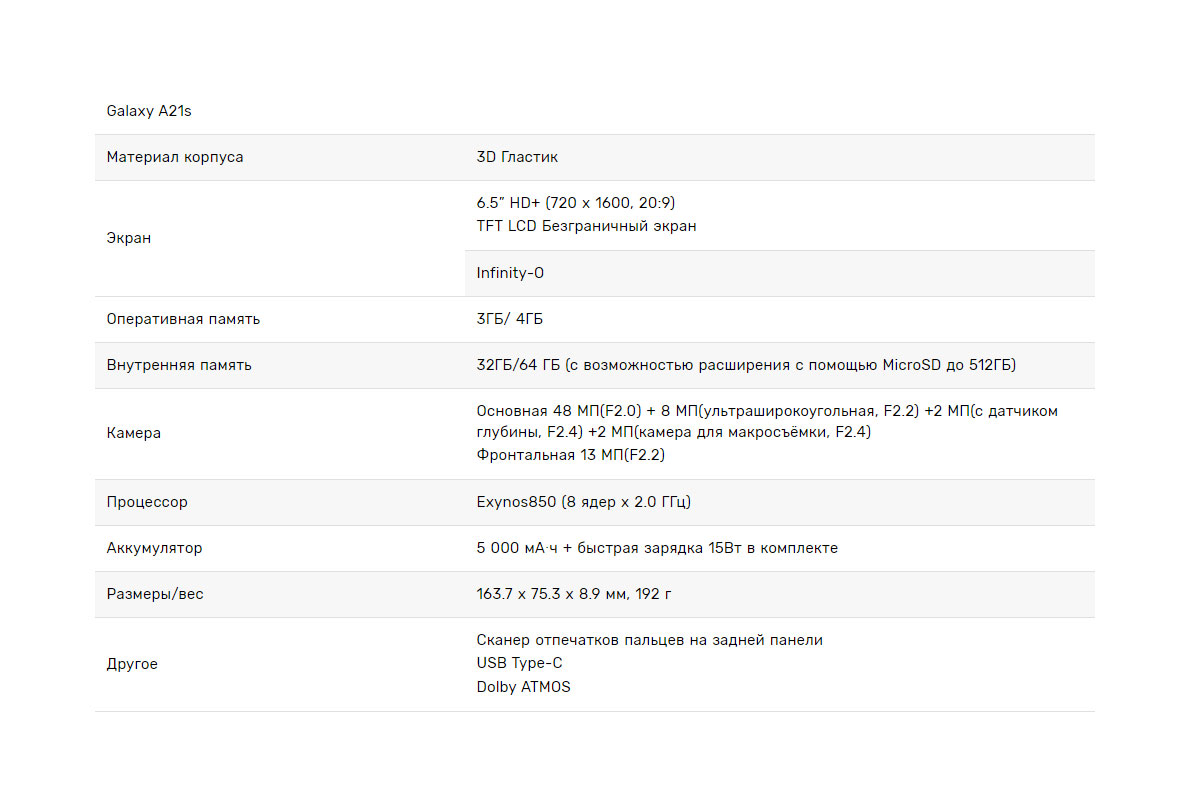Viewport: 1200px width, 800px height.
Task: Select the Exynos850 processor value
Action: pyautogui.click(x=583, y=502)
